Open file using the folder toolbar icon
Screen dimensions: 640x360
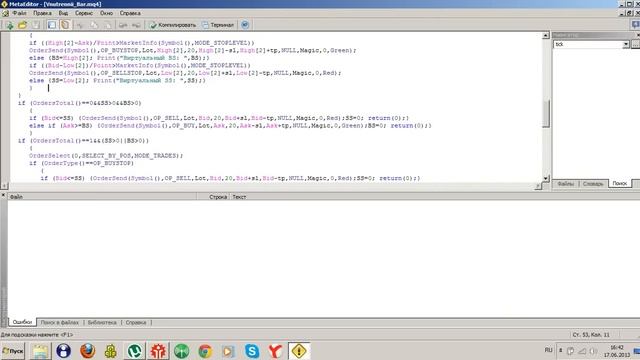tap(22, 25)
